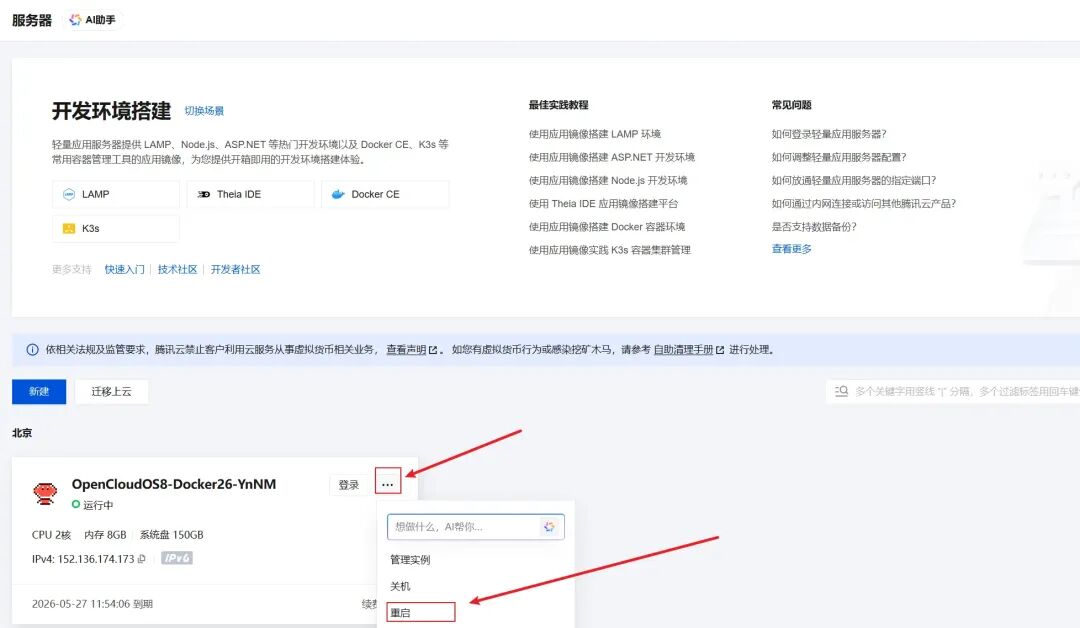This screenshot has height=628, width=1080.
Task: Select the Docker CE image card
Action: pos(385,194)
